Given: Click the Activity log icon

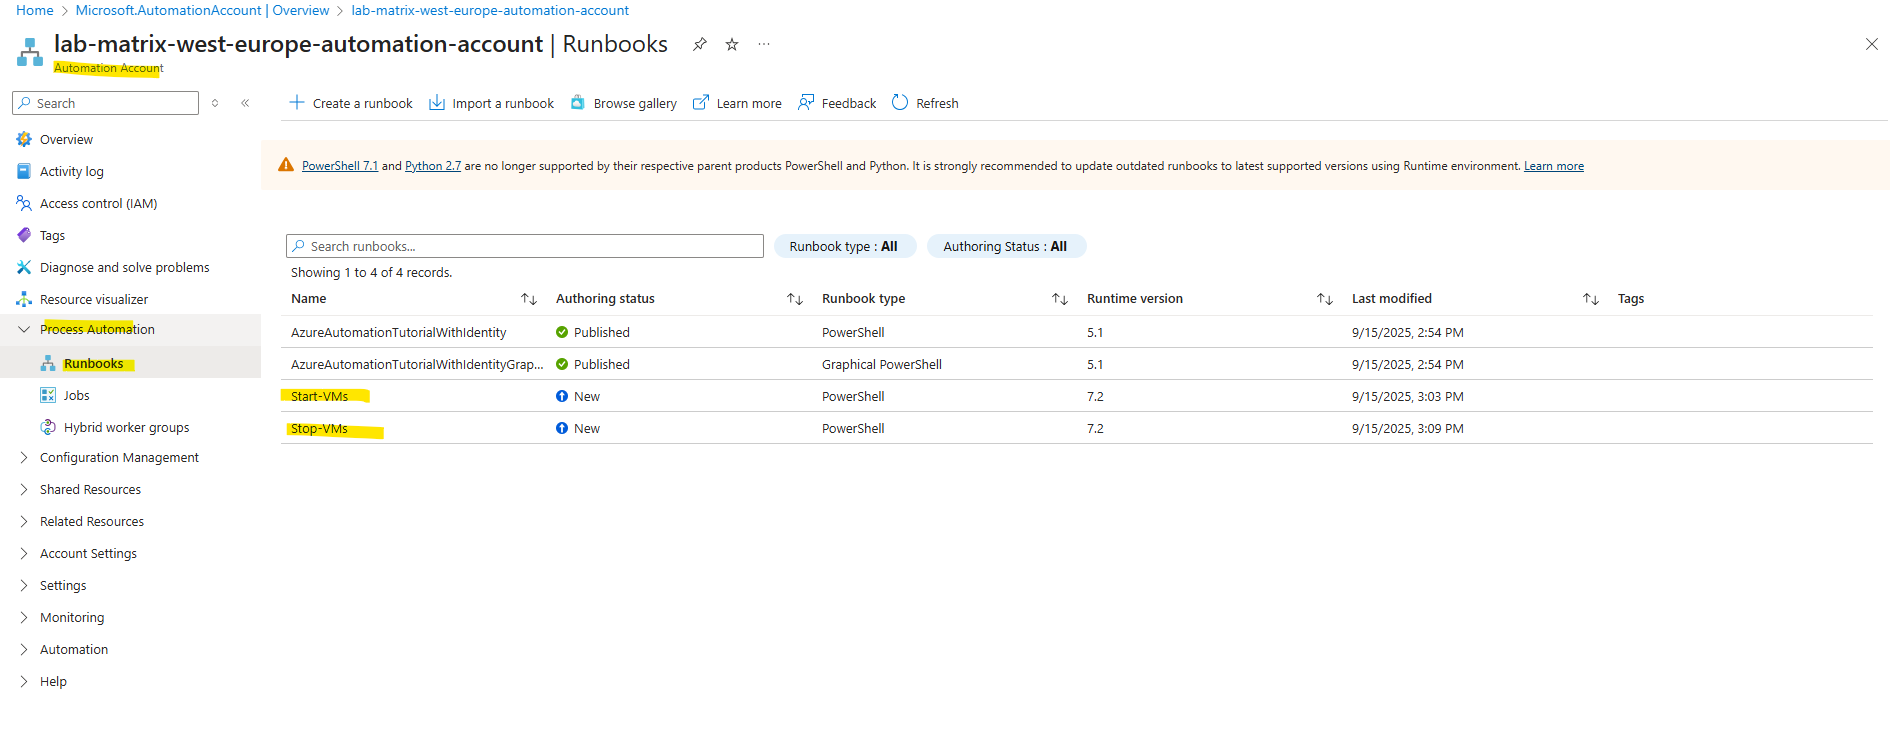Looking at the screenshot, I should tap(24, 171).
